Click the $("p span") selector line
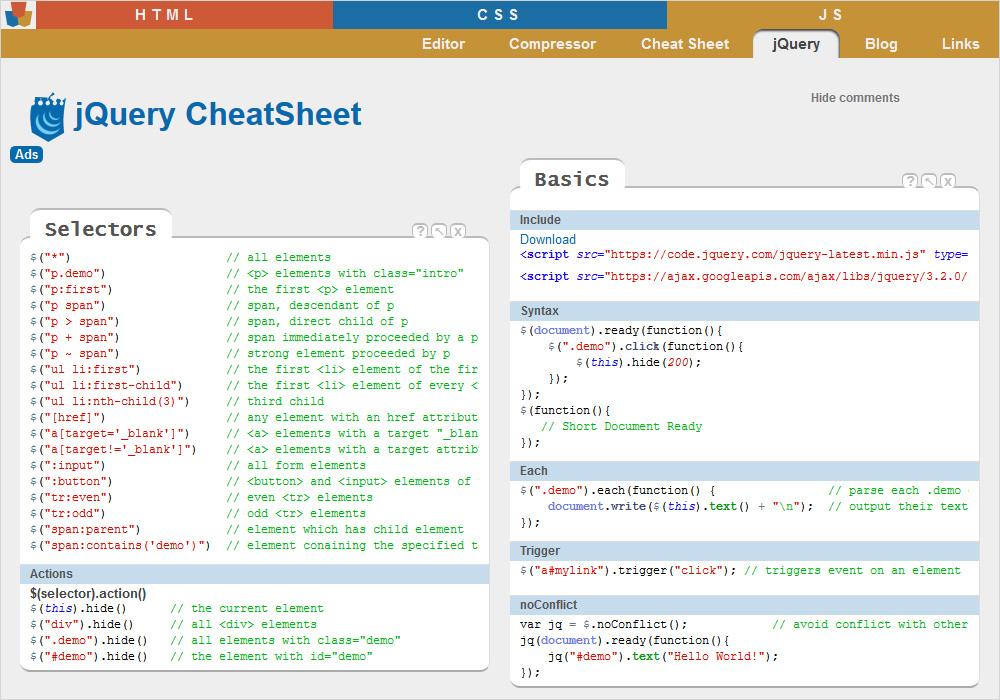 click(212, 305)
